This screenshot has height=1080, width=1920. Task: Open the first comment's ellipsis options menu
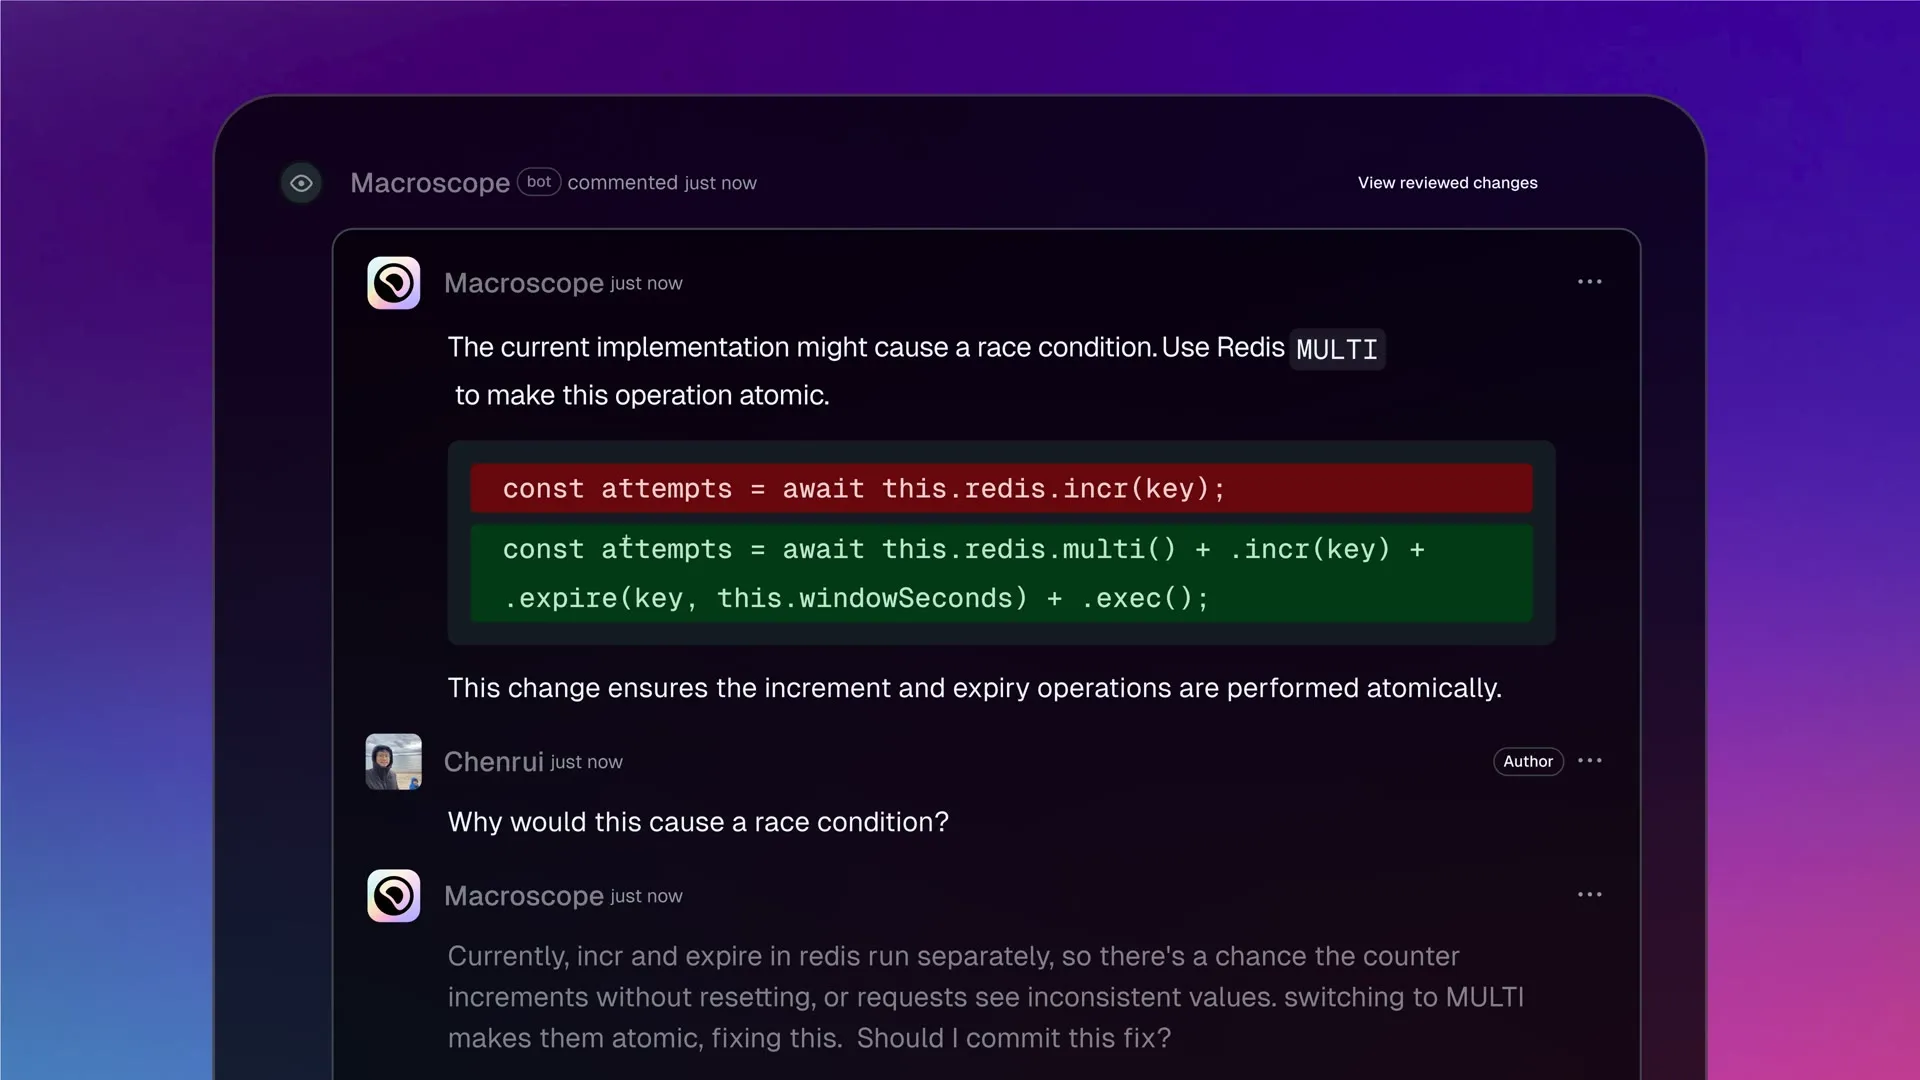point(1590,281)
